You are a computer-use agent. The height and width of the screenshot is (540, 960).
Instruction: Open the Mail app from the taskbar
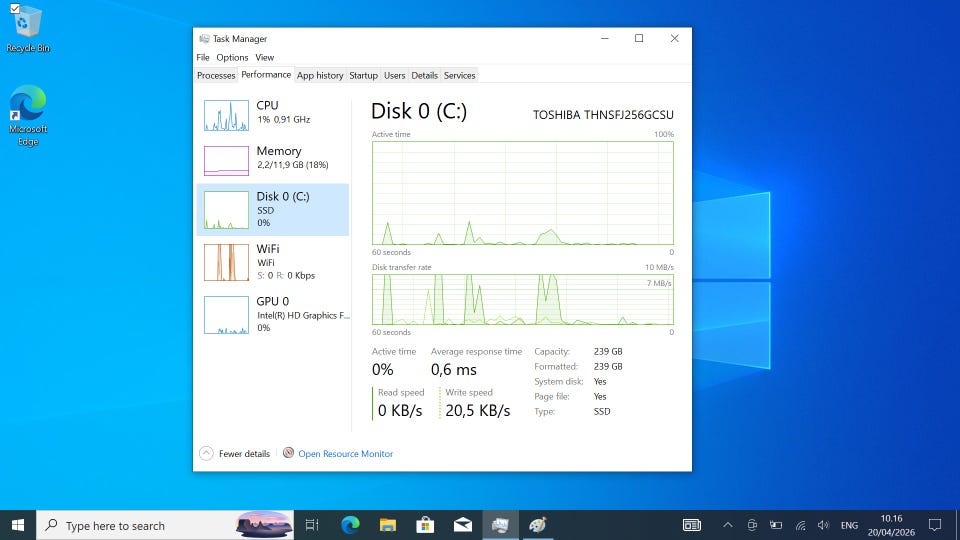(x=463, y=525)
